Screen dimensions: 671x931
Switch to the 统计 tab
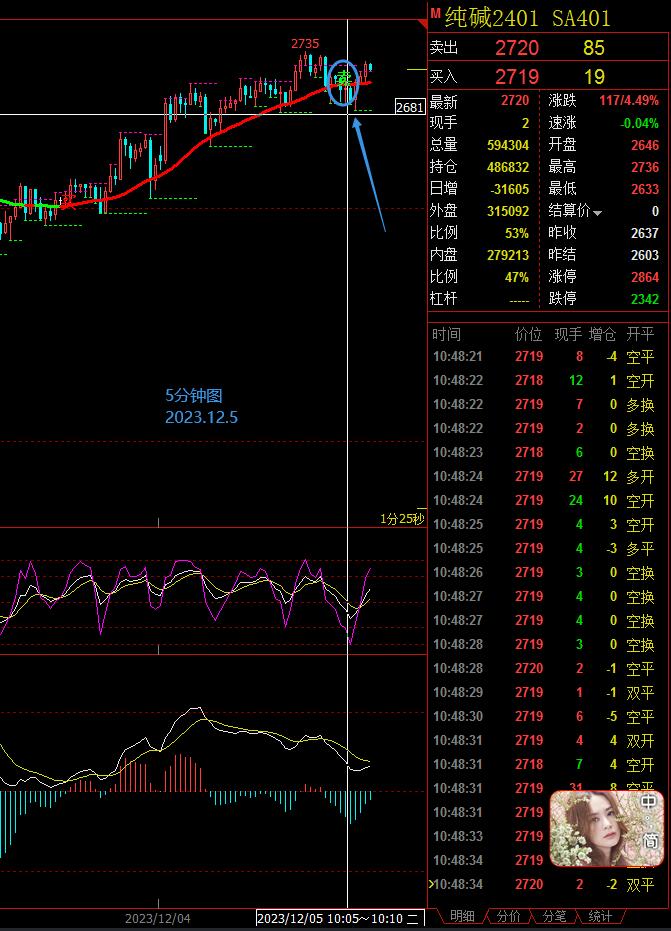[x=600, y=916]
